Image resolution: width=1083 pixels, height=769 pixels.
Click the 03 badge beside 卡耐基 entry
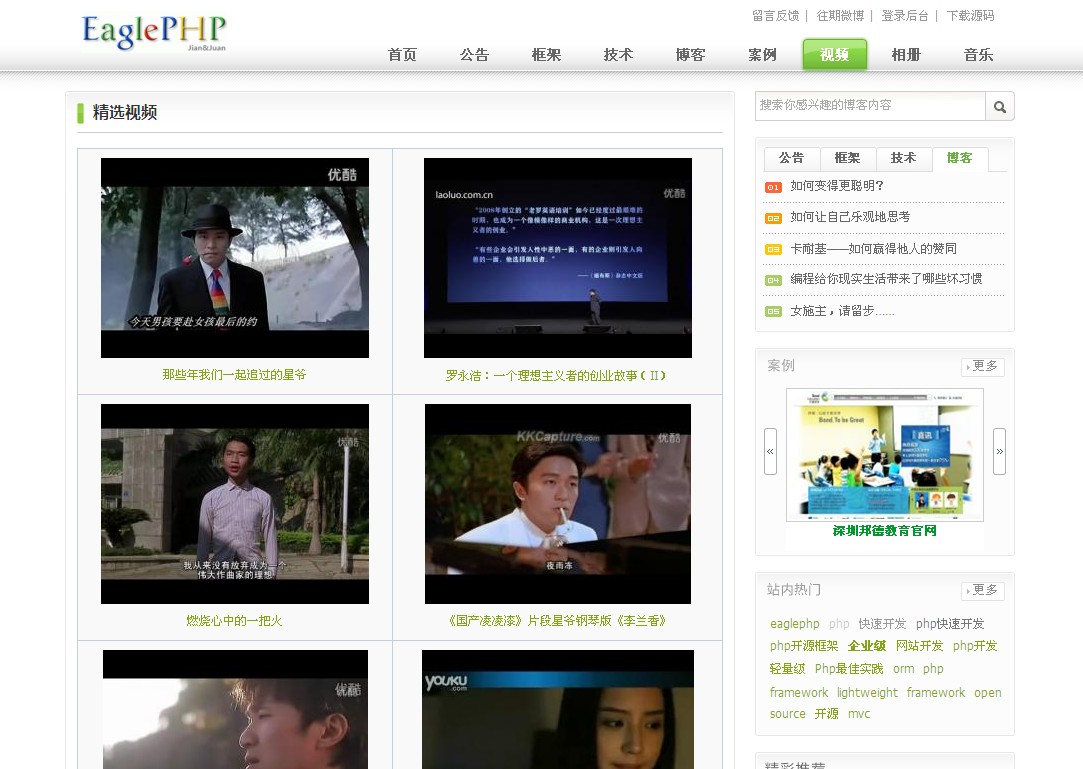click(773, 249)
